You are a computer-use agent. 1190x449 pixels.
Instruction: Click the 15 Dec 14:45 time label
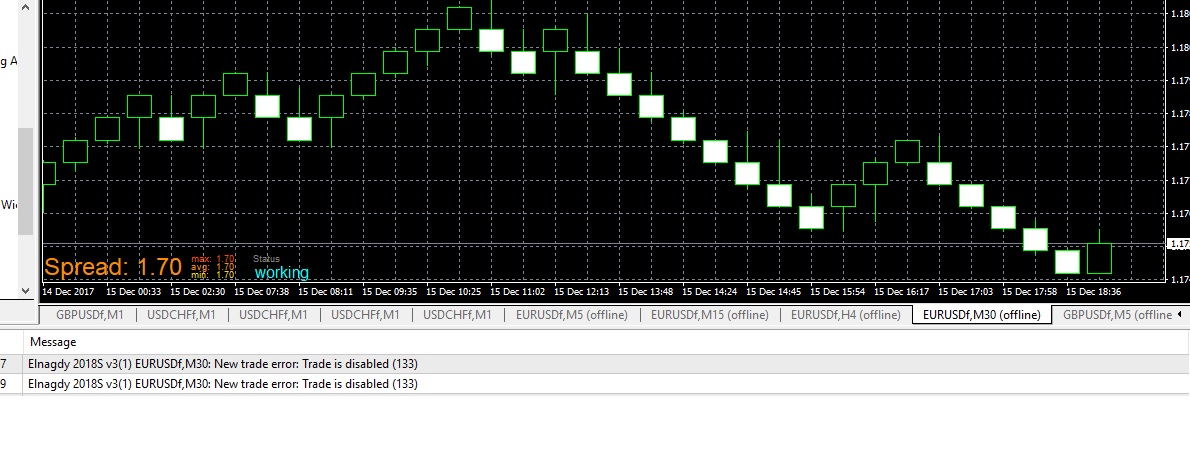(x=773, y=291)
